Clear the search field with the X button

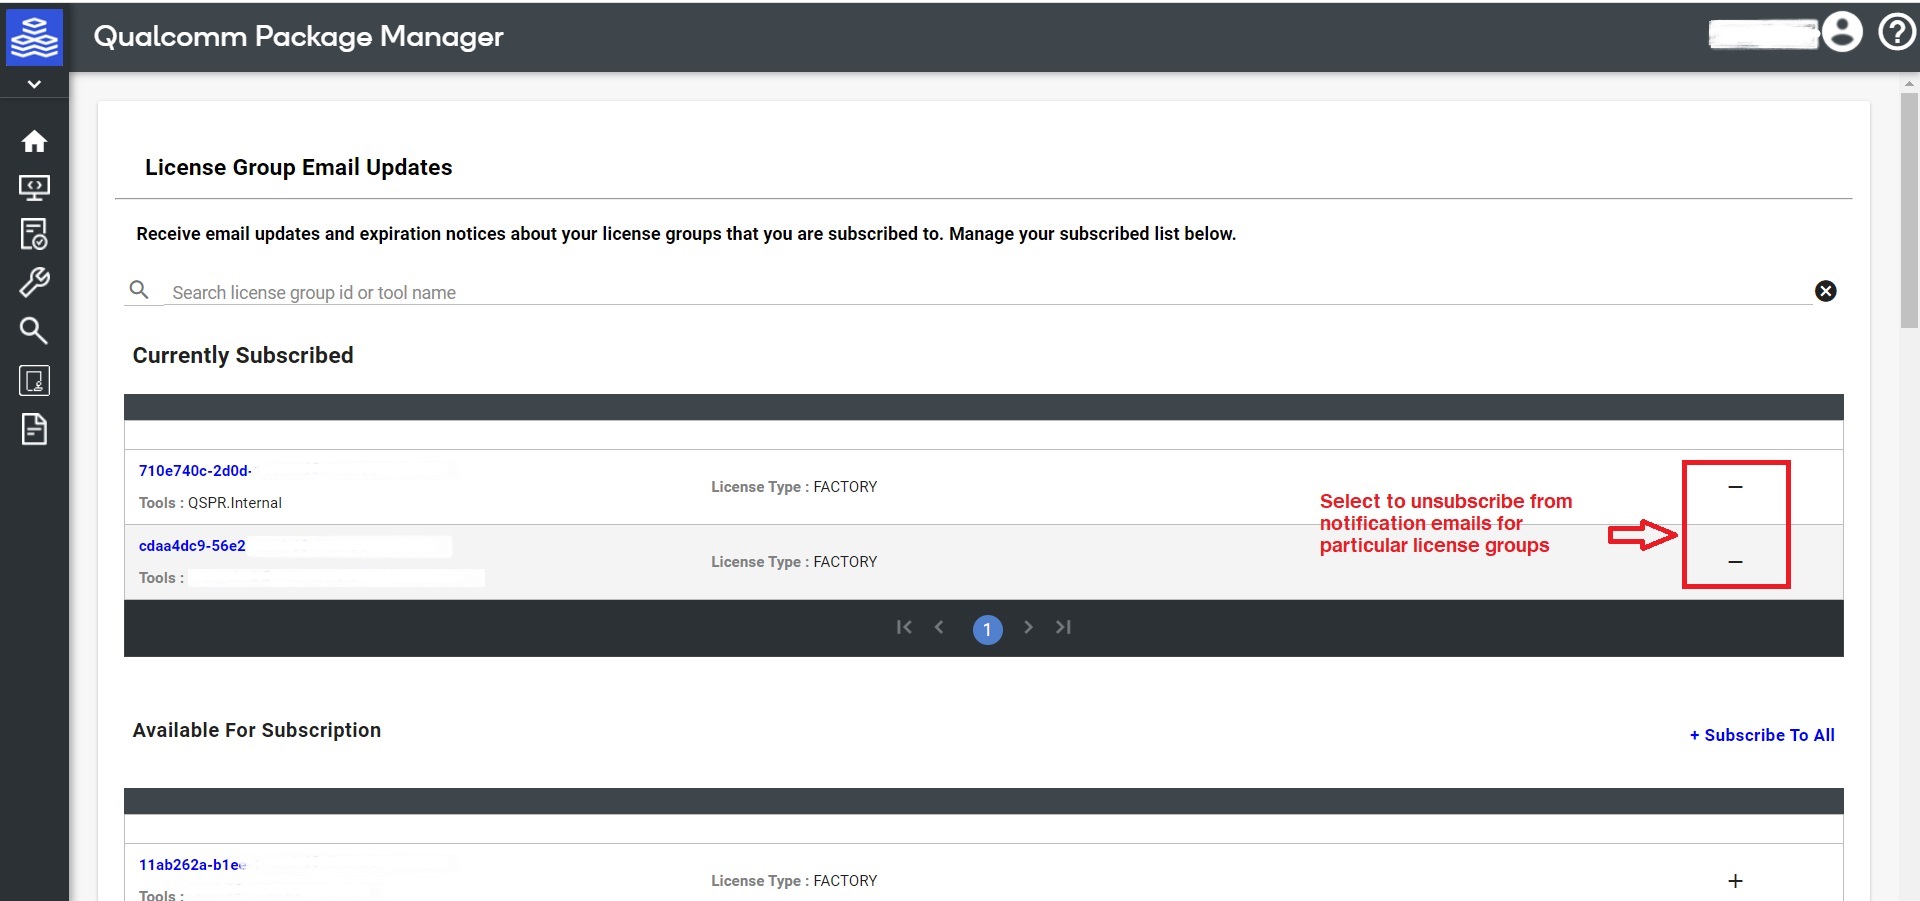(1826, 291)
